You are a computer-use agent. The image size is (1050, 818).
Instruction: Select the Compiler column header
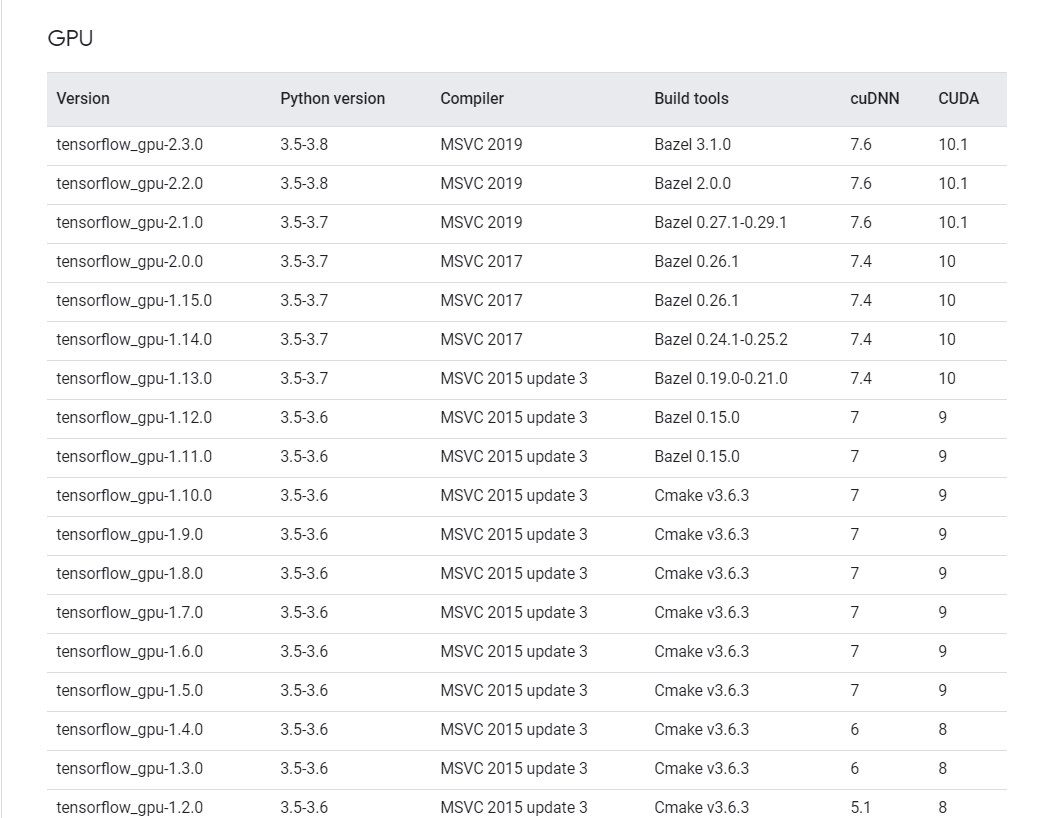472,98
